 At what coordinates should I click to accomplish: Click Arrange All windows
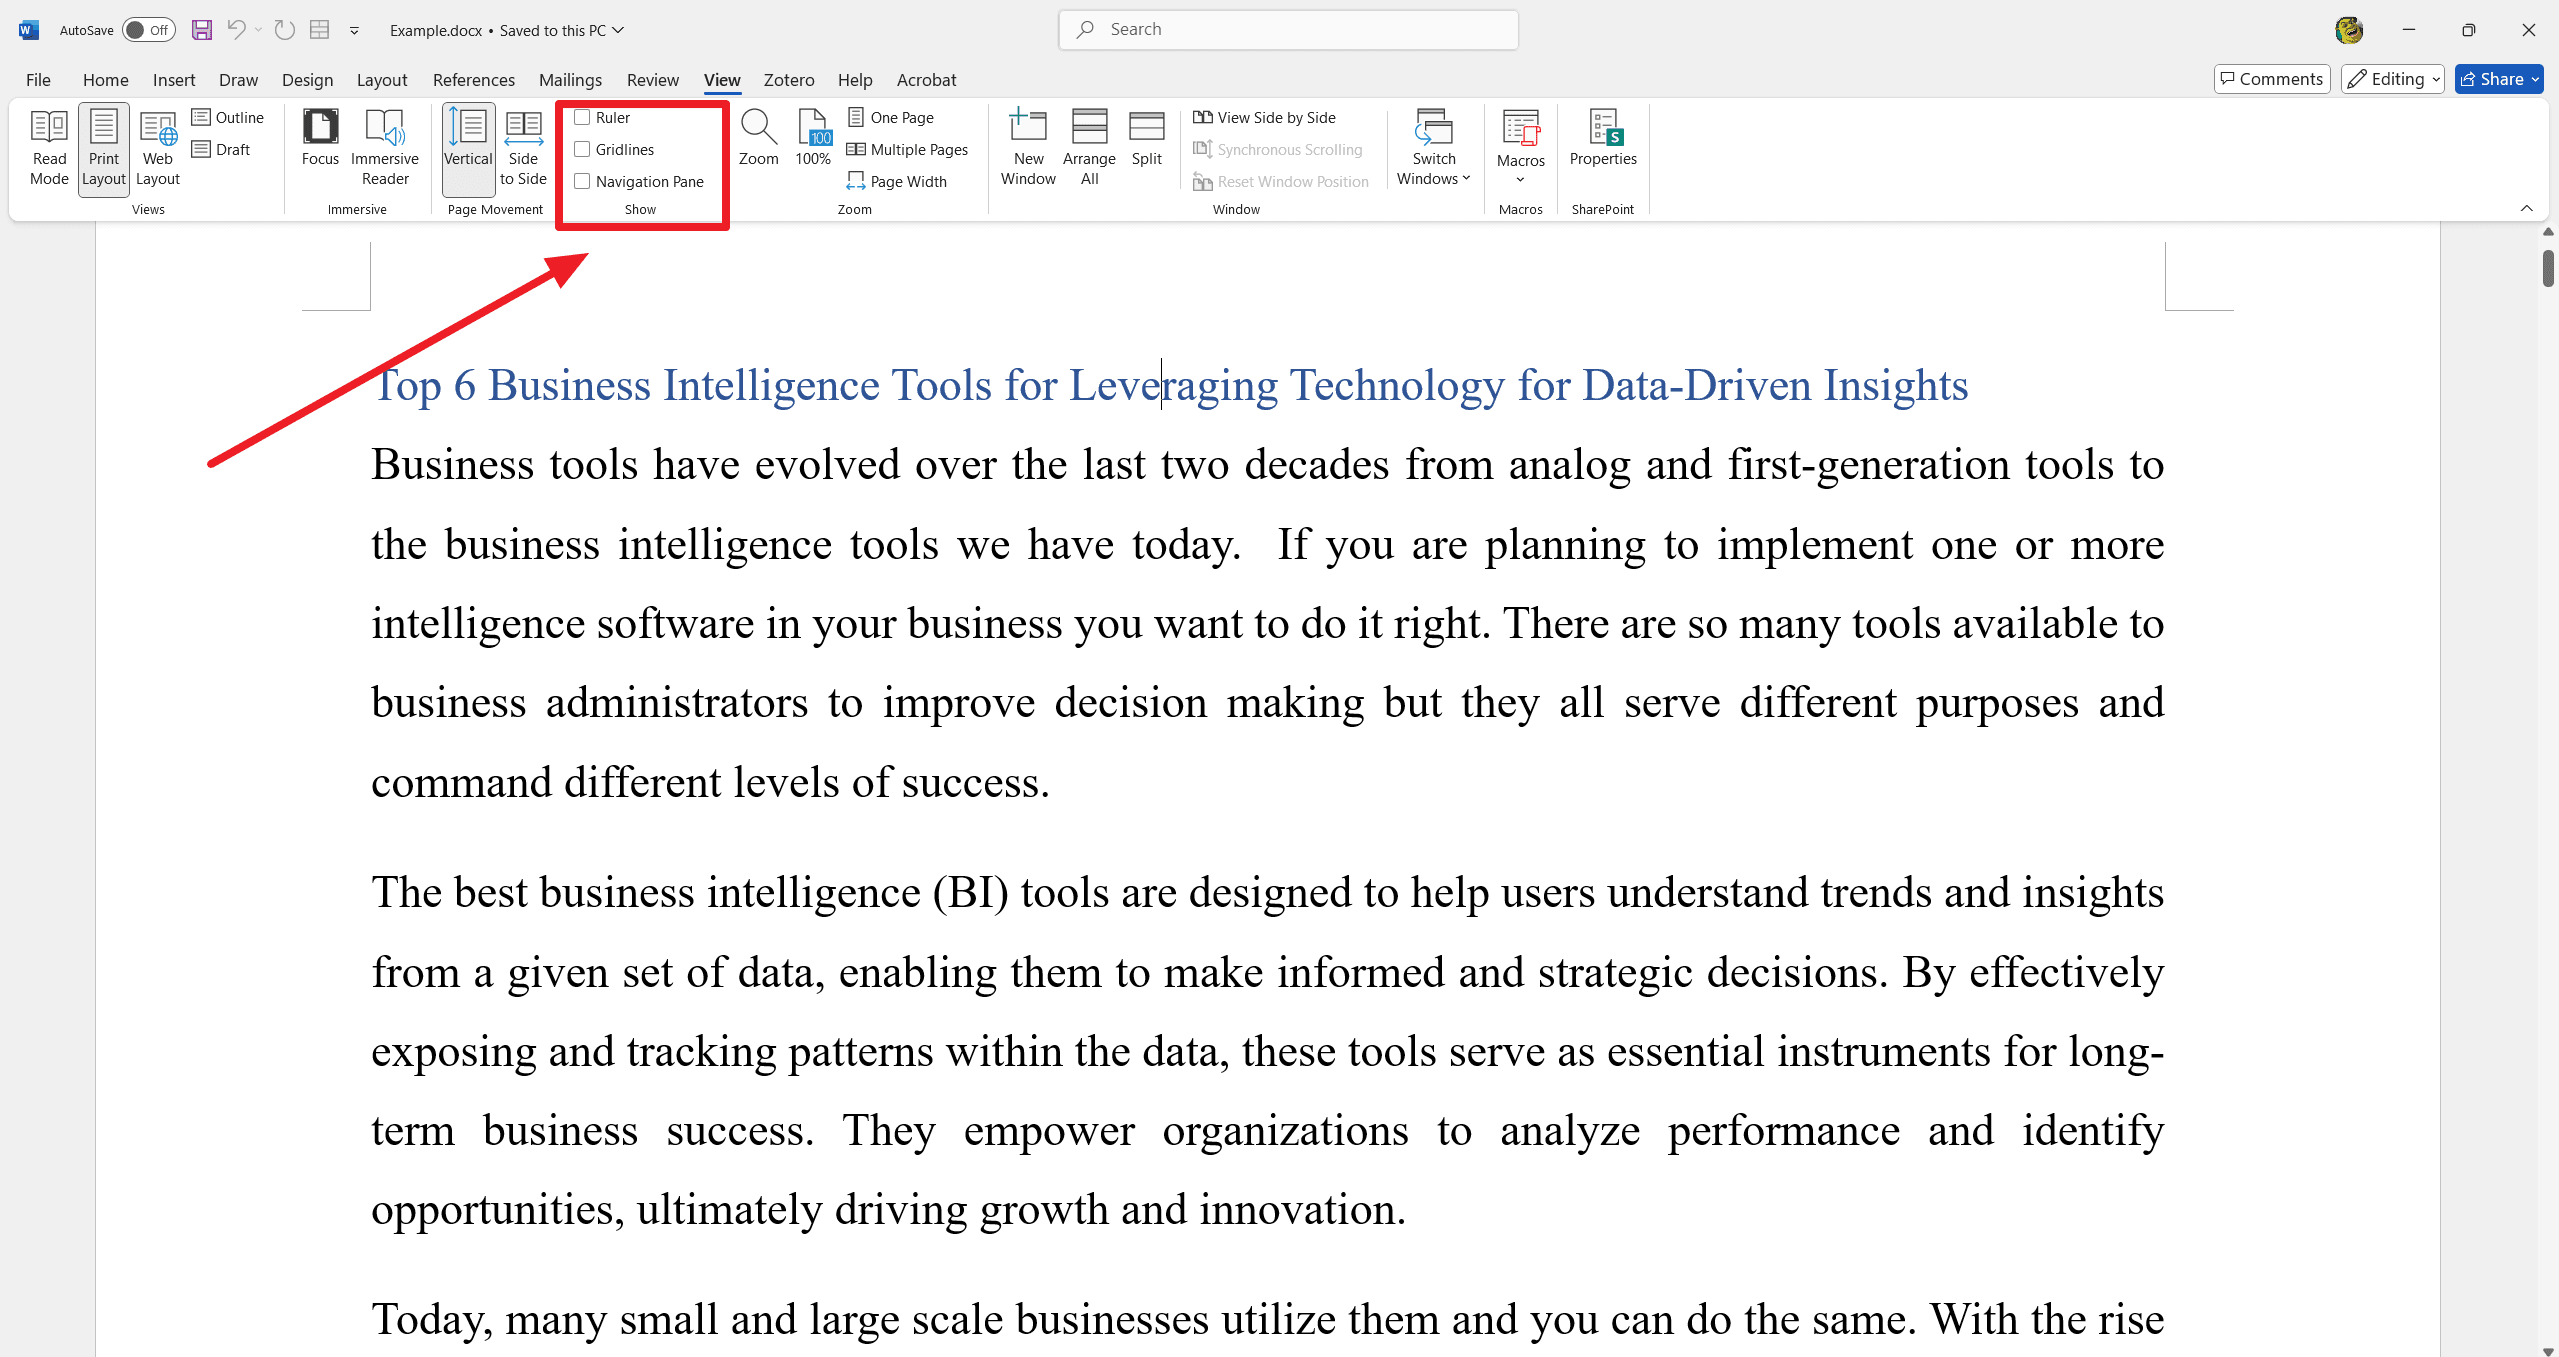(1089, 148)
